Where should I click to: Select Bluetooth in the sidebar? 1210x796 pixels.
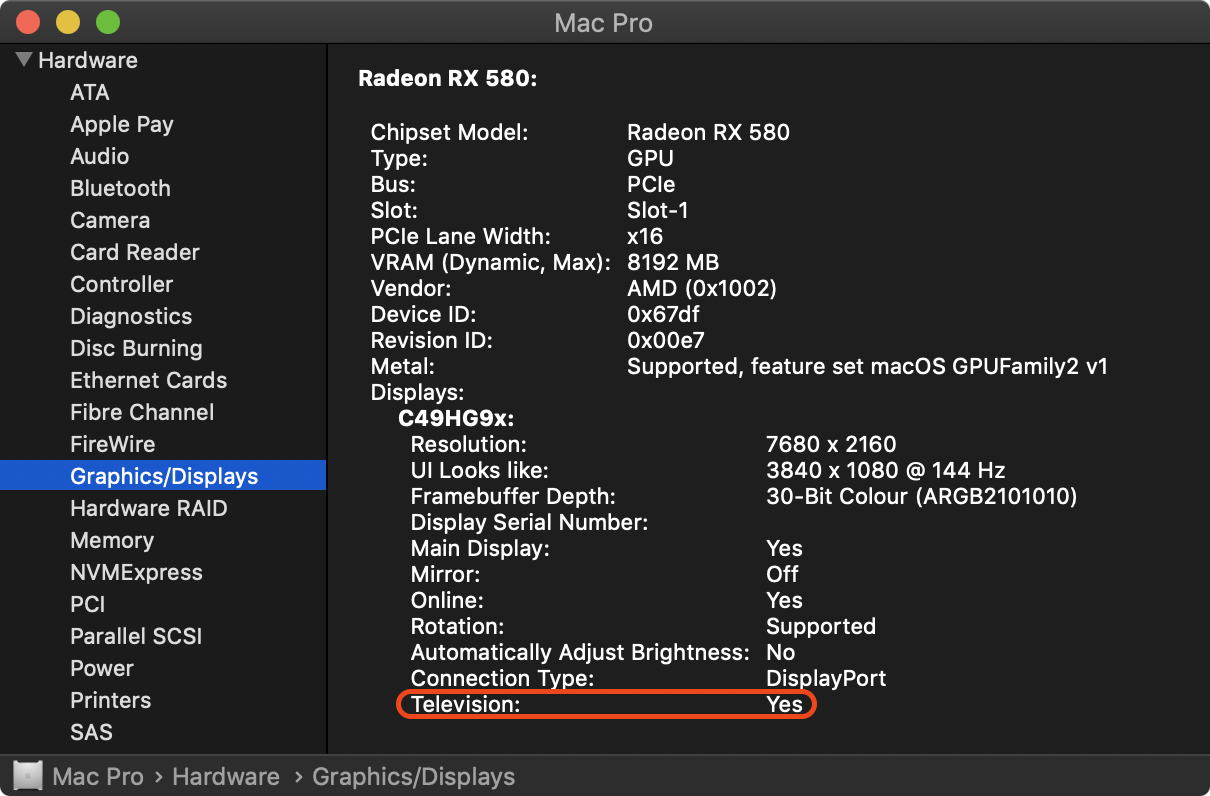120,188
